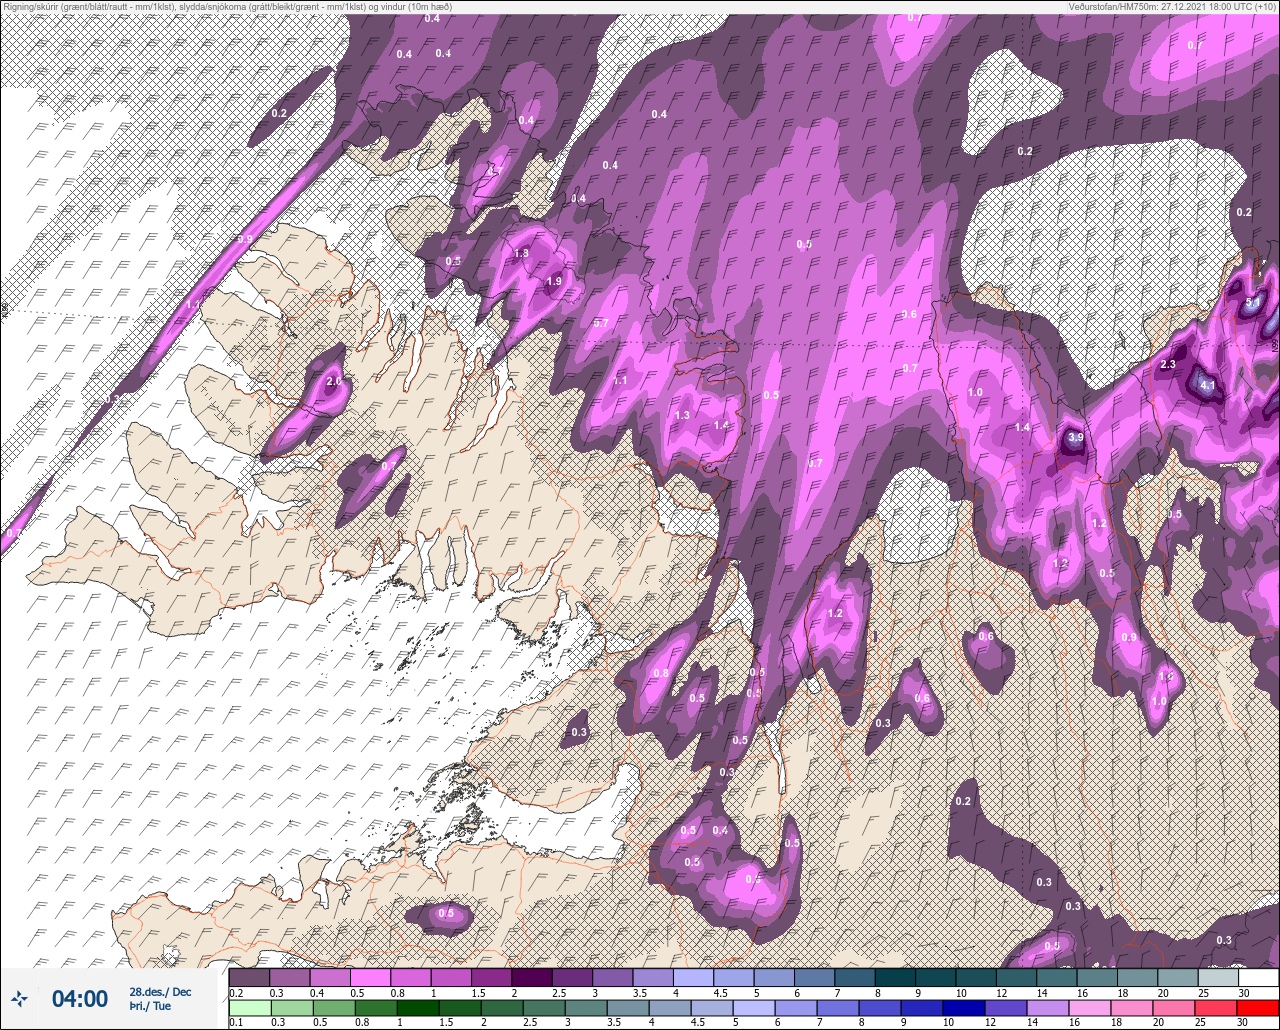This screenshot has height=1030, width=1280.
Task: Select the '28.des./ Dec' date label
Action: [x=160, y=991]
